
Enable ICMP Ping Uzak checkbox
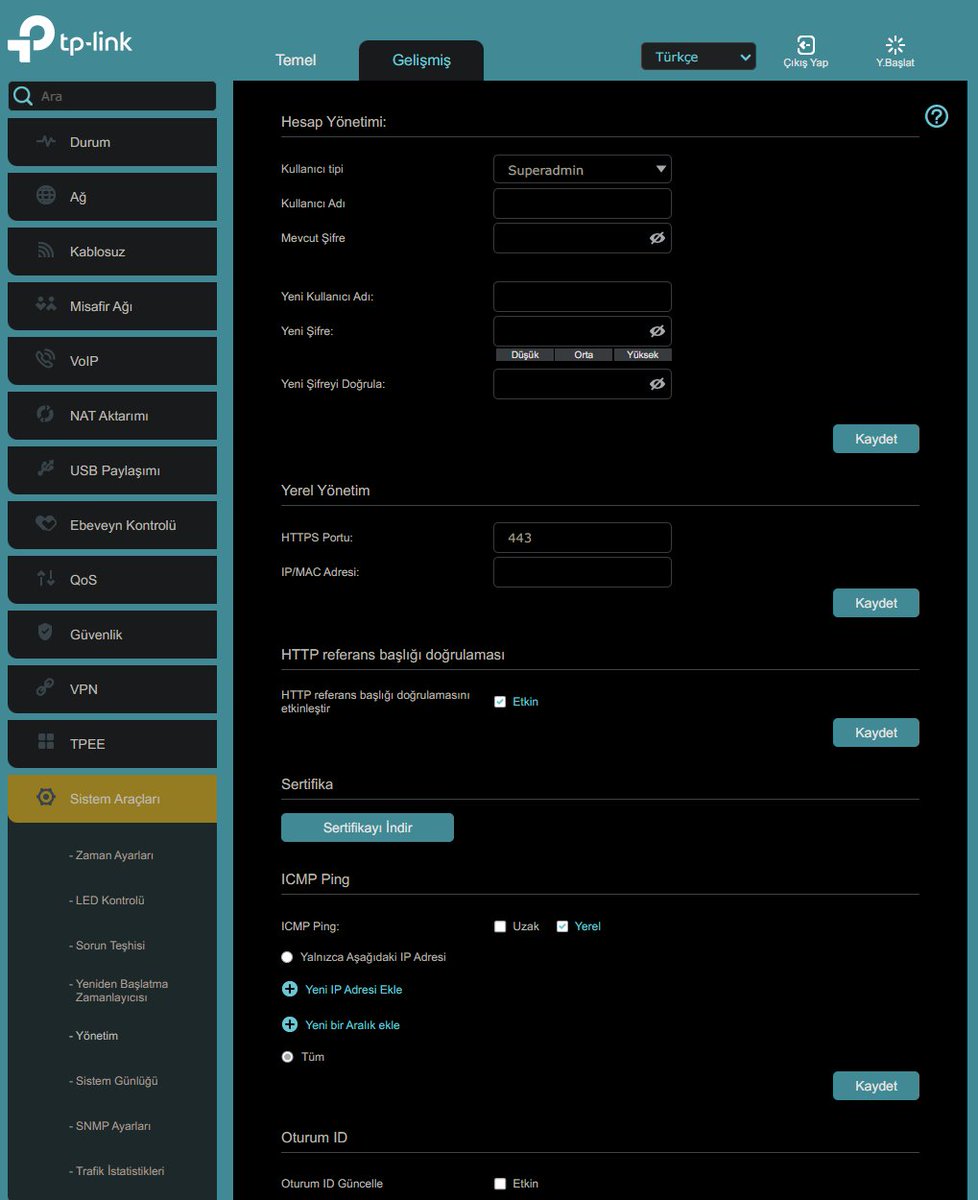click(500, 926)
